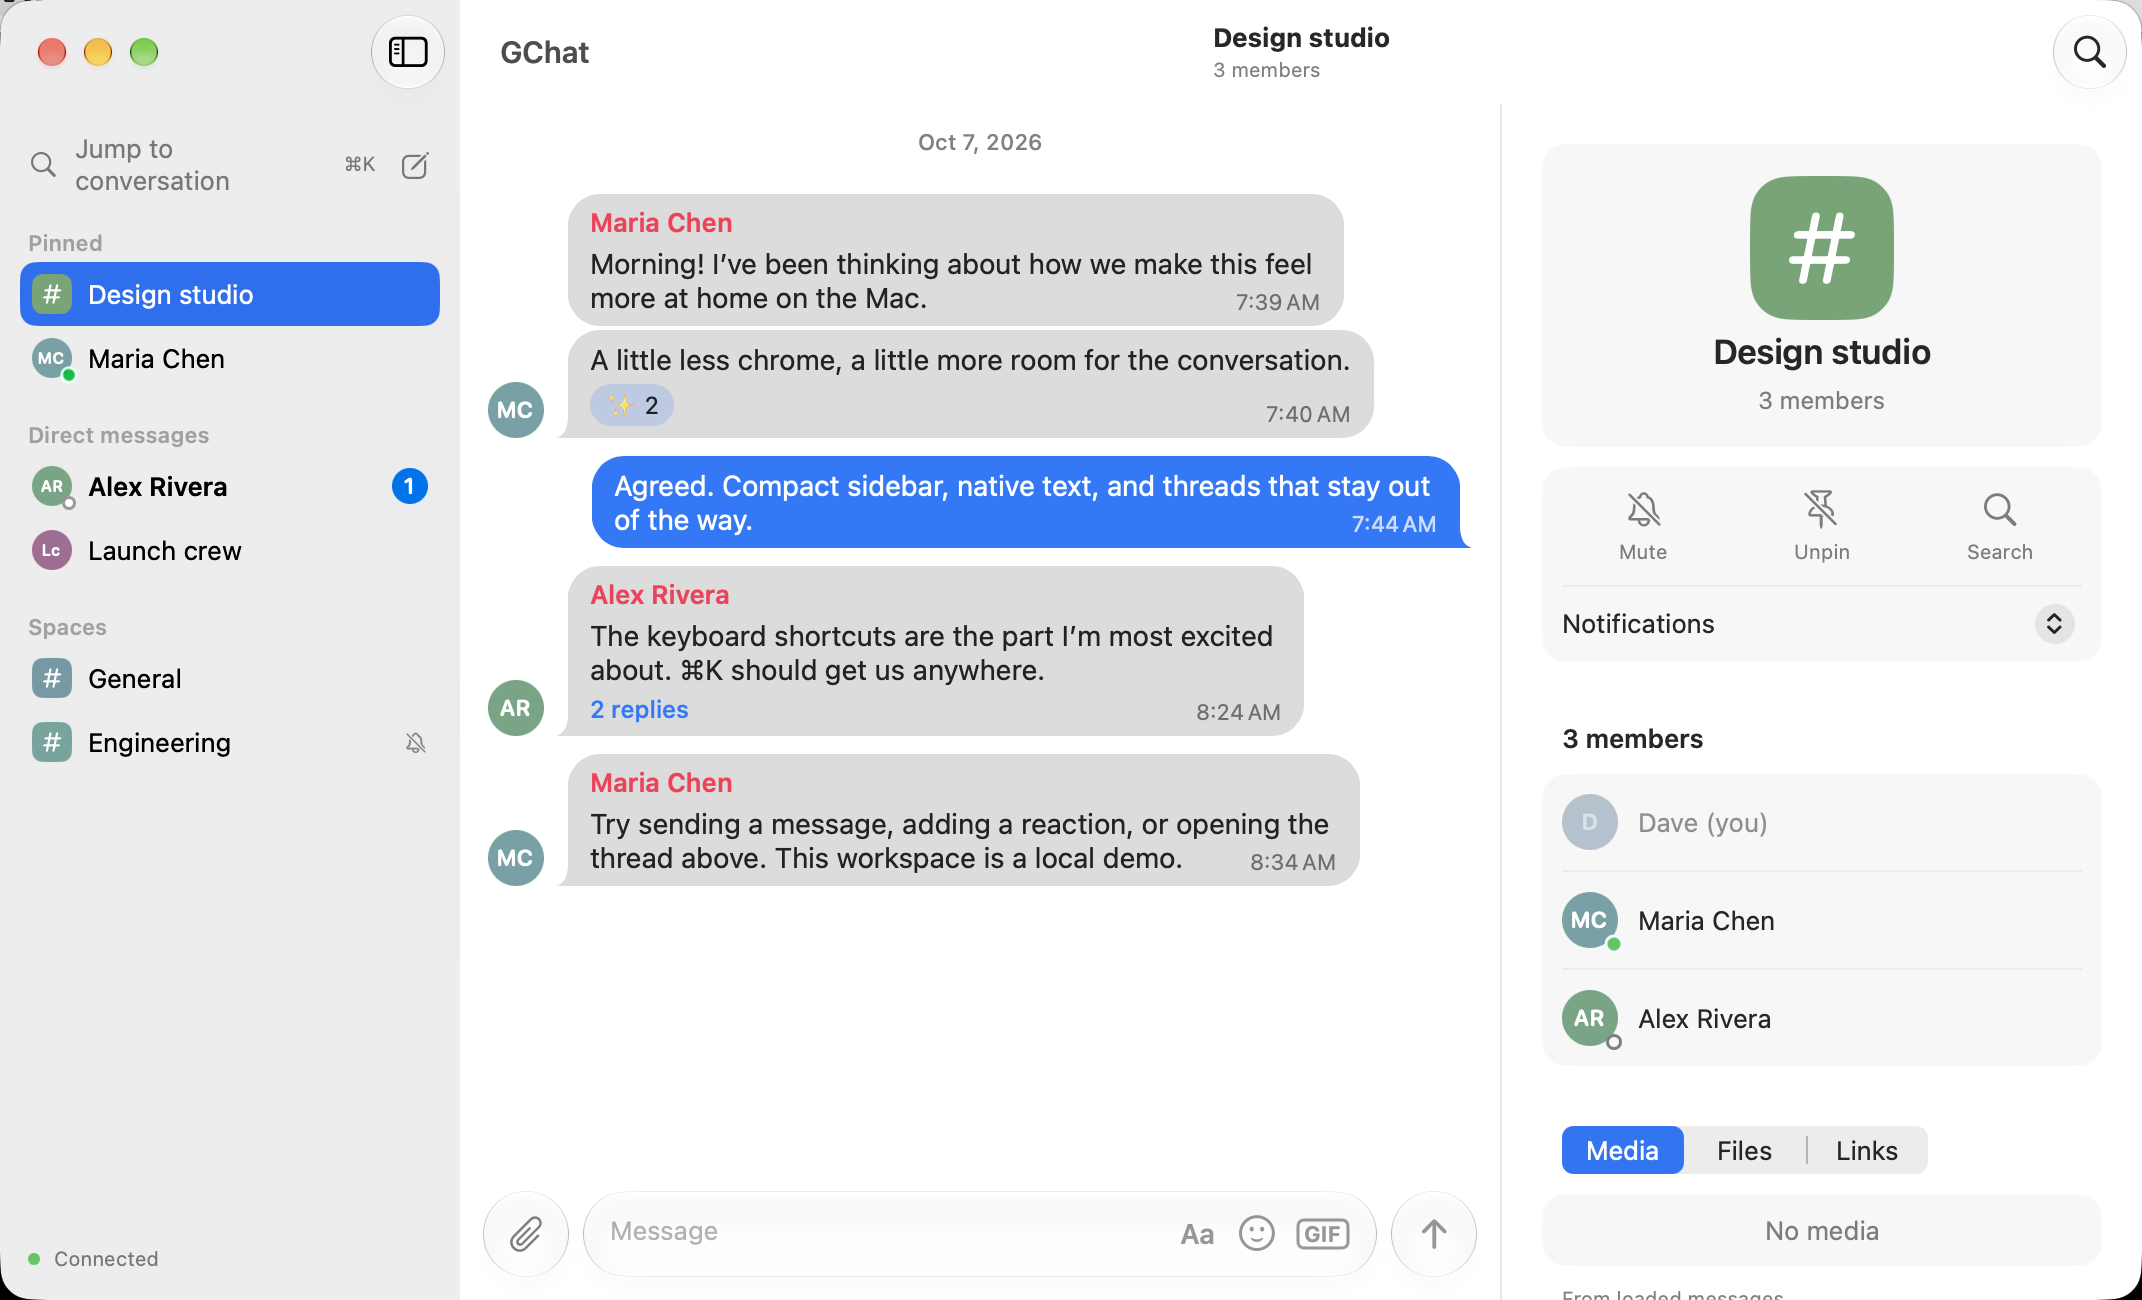
Task: Open the 2 replies thread
Action: (x=639, y=710)
